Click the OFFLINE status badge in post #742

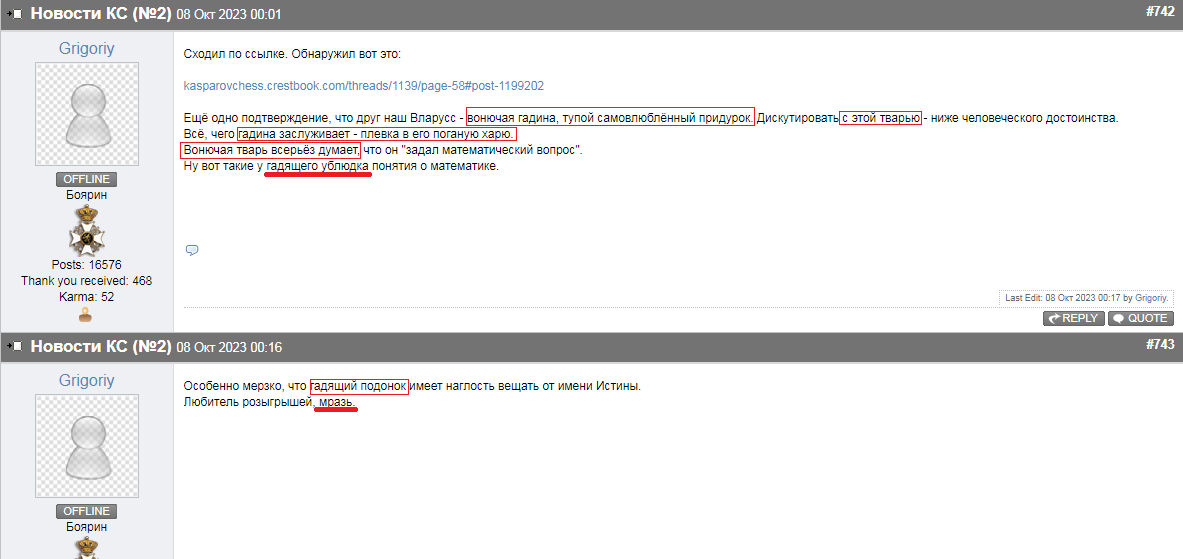[86, 179]
